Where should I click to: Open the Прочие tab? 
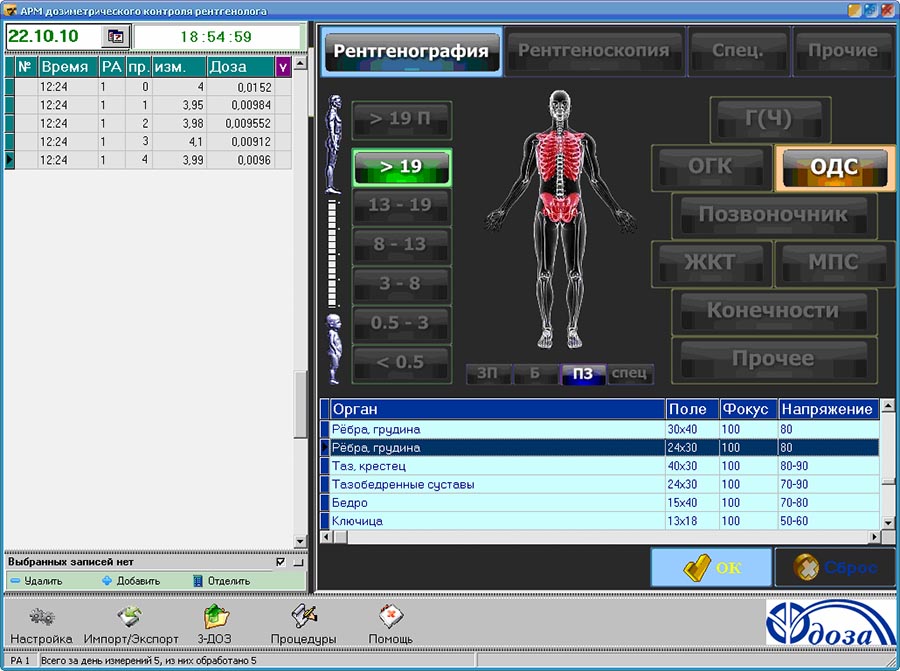[x=842, y=50]
